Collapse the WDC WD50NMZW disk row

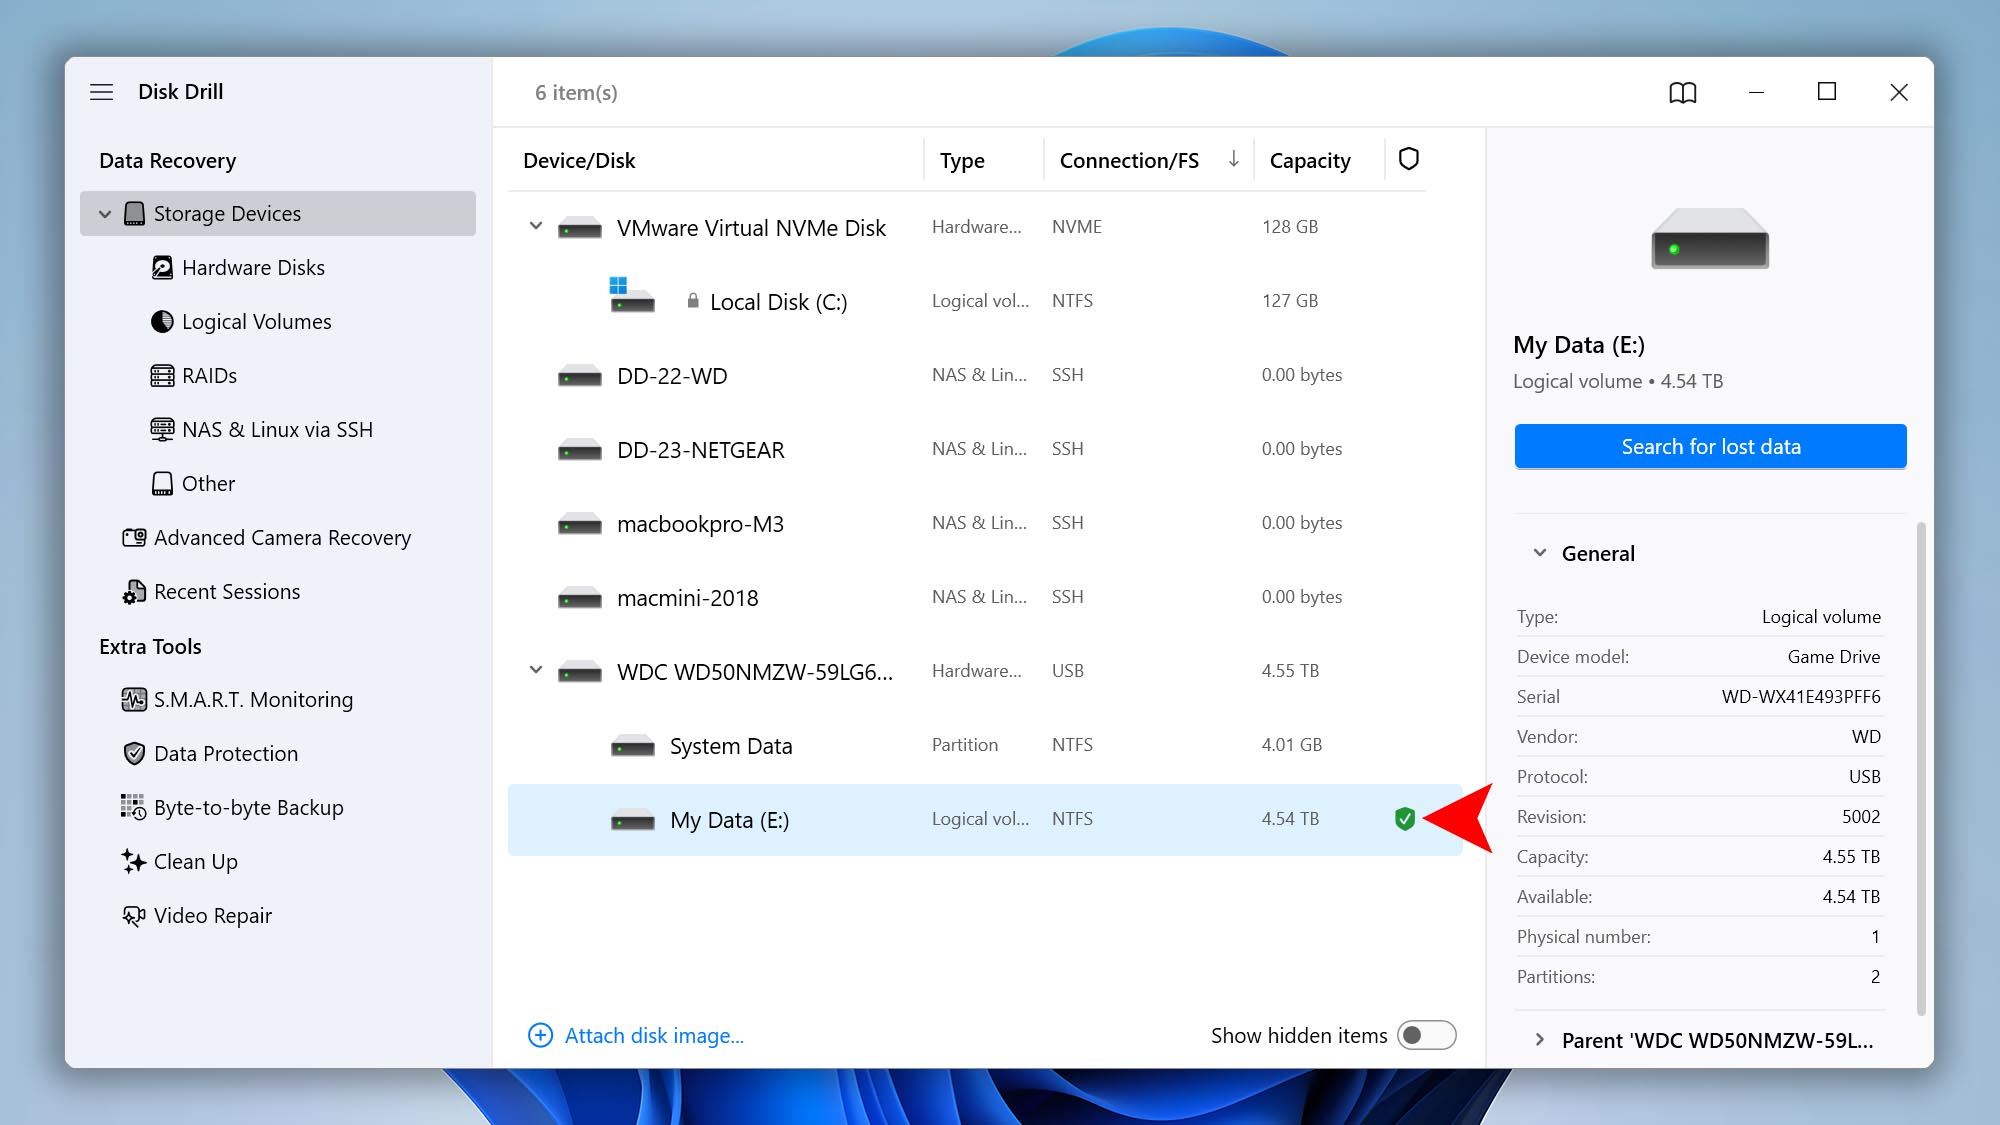click(536, 671)
